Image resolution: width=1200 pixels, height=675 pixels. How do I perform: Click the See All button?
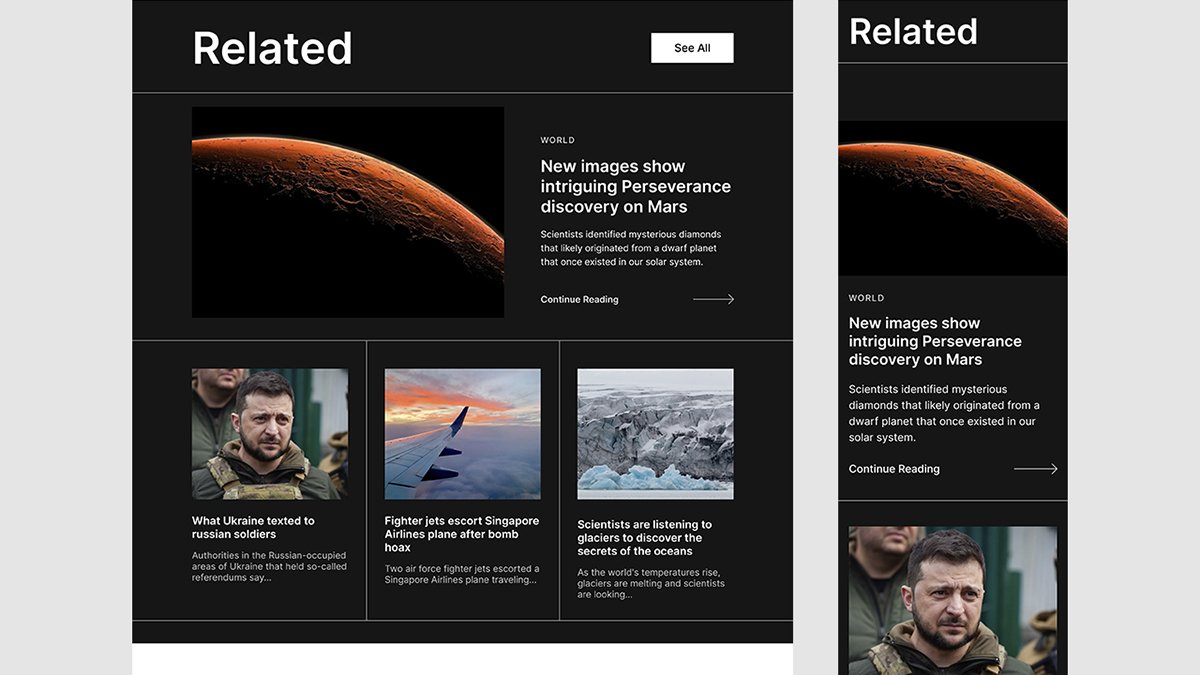click(x=692, y=48)
